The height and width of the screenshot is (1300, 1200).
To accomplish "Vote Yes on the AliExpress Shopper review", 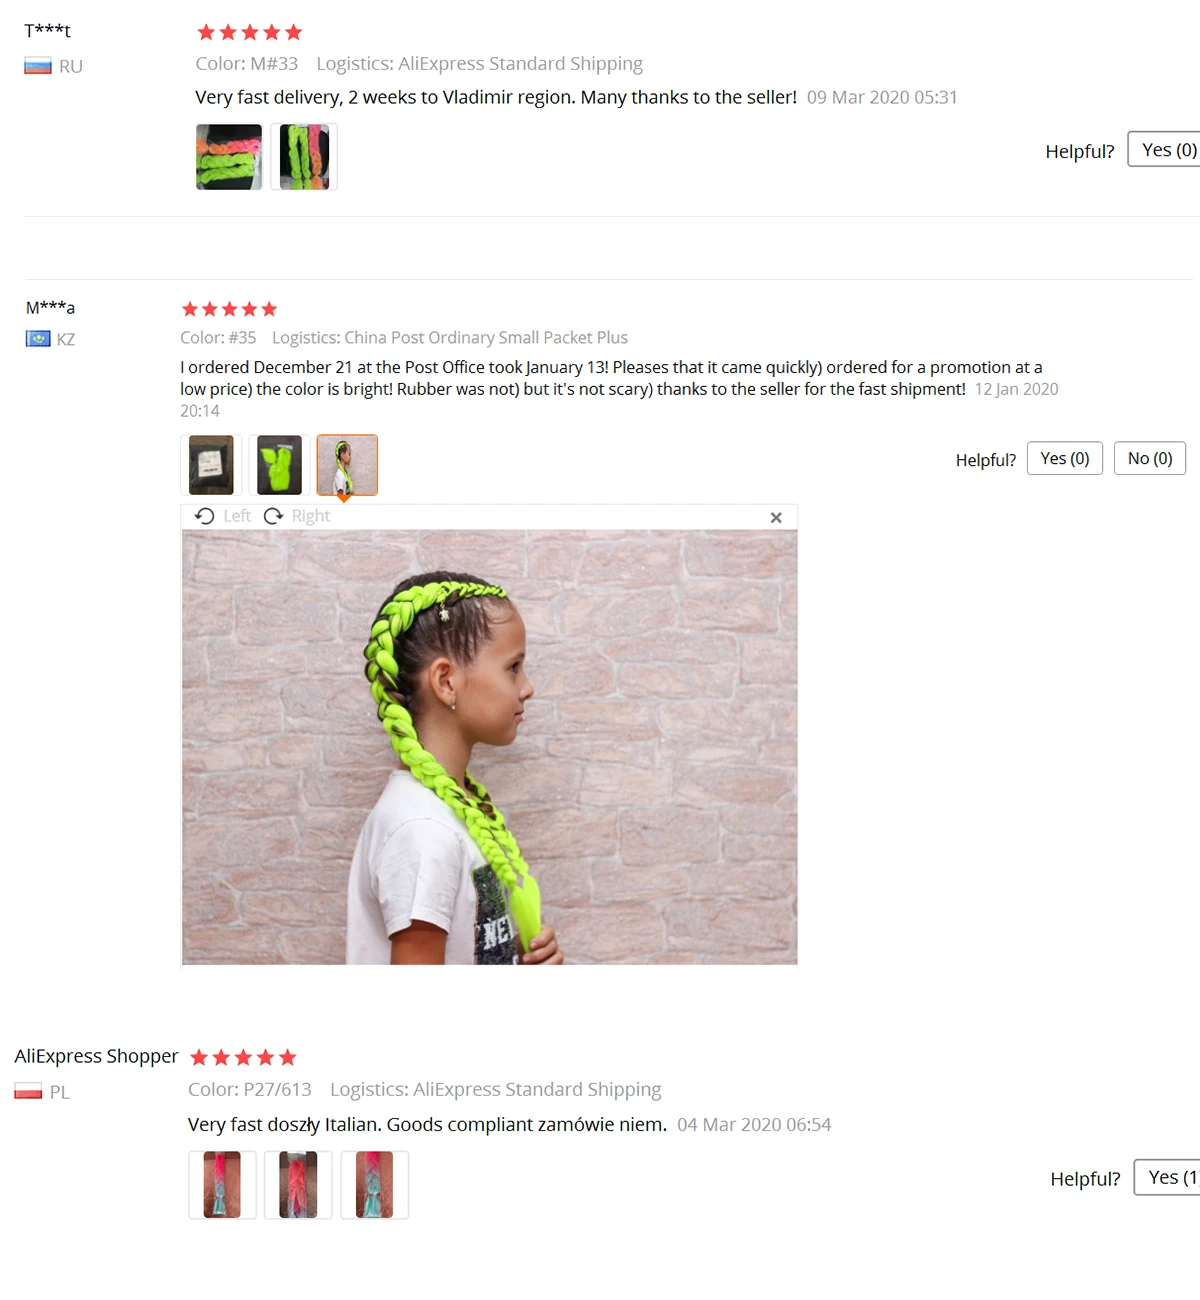I will click(1167, 1177).
